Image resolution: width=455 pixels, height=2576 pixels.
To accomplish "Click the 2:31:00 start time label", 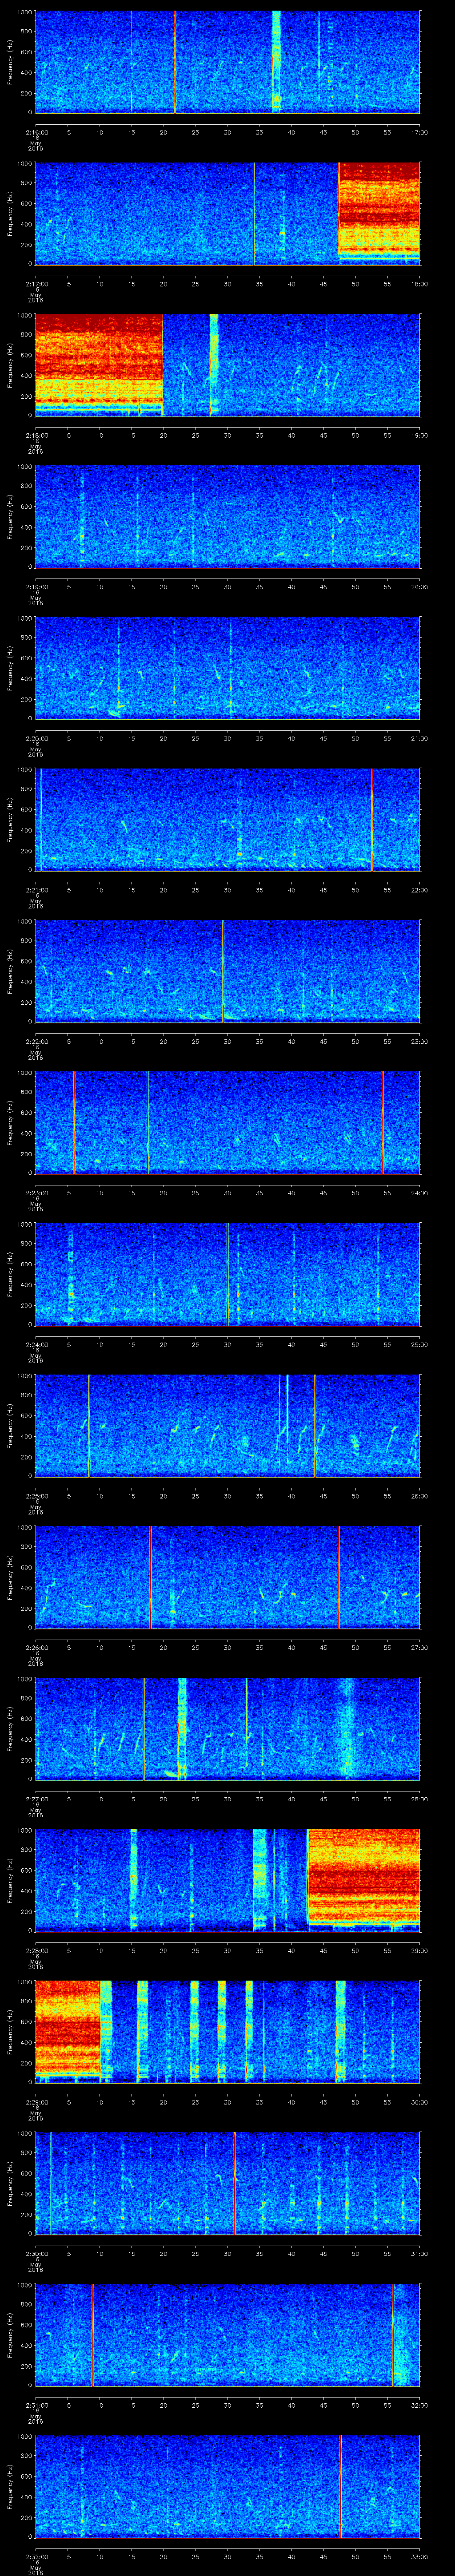I will (x=36, y=2404).
